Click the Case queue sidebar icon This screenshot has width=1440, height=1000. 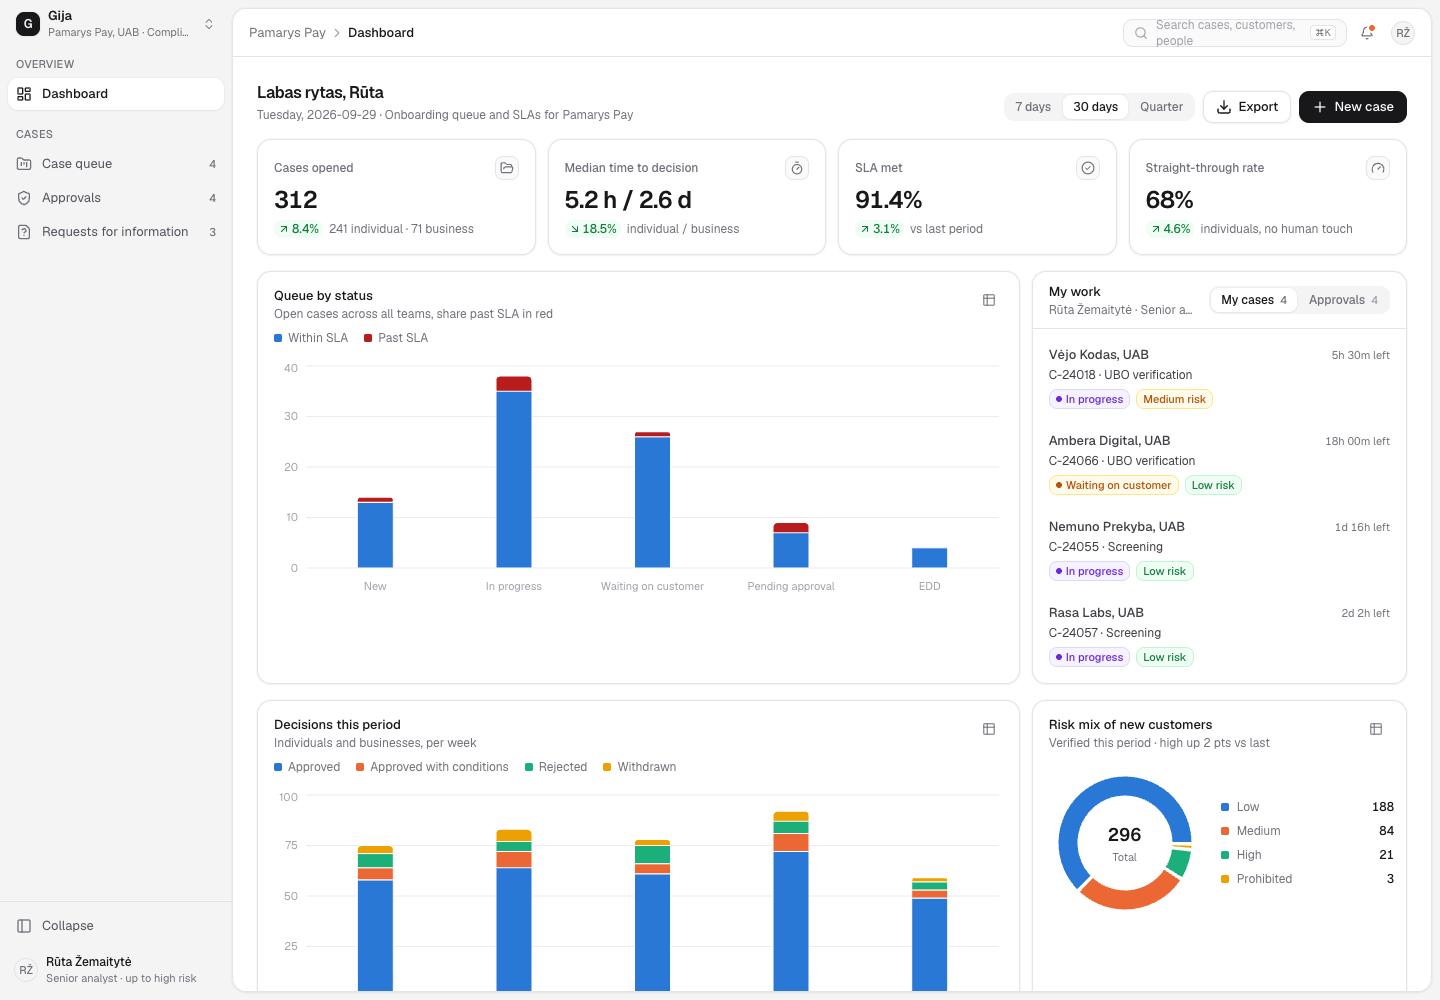(x=24, y=164)
